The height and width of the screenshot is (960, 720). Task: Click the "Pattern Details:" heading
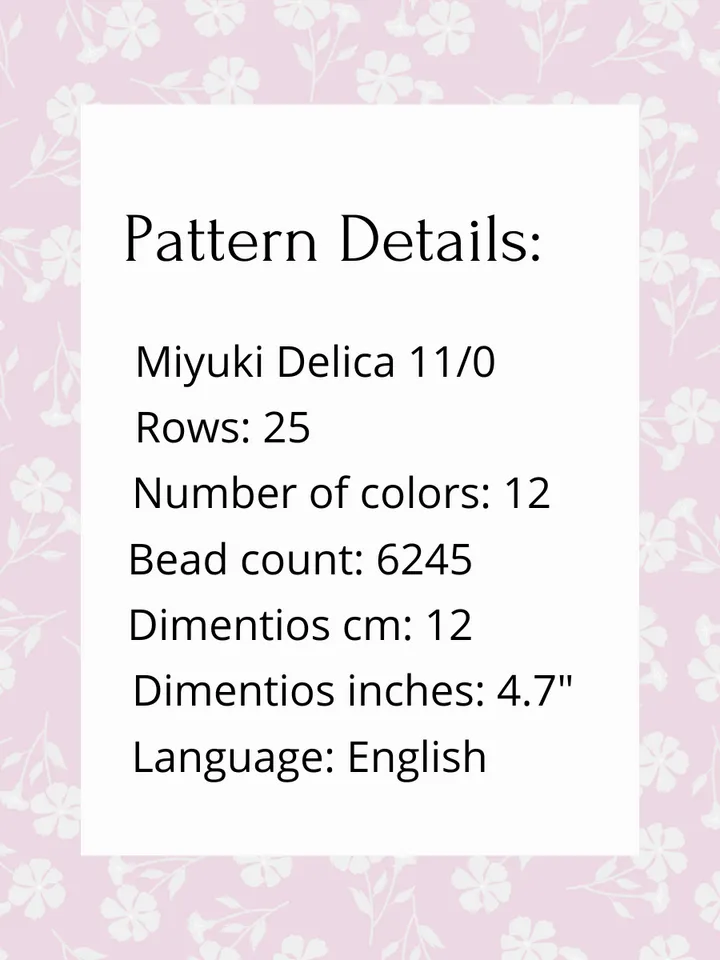(x=333, y=238)
